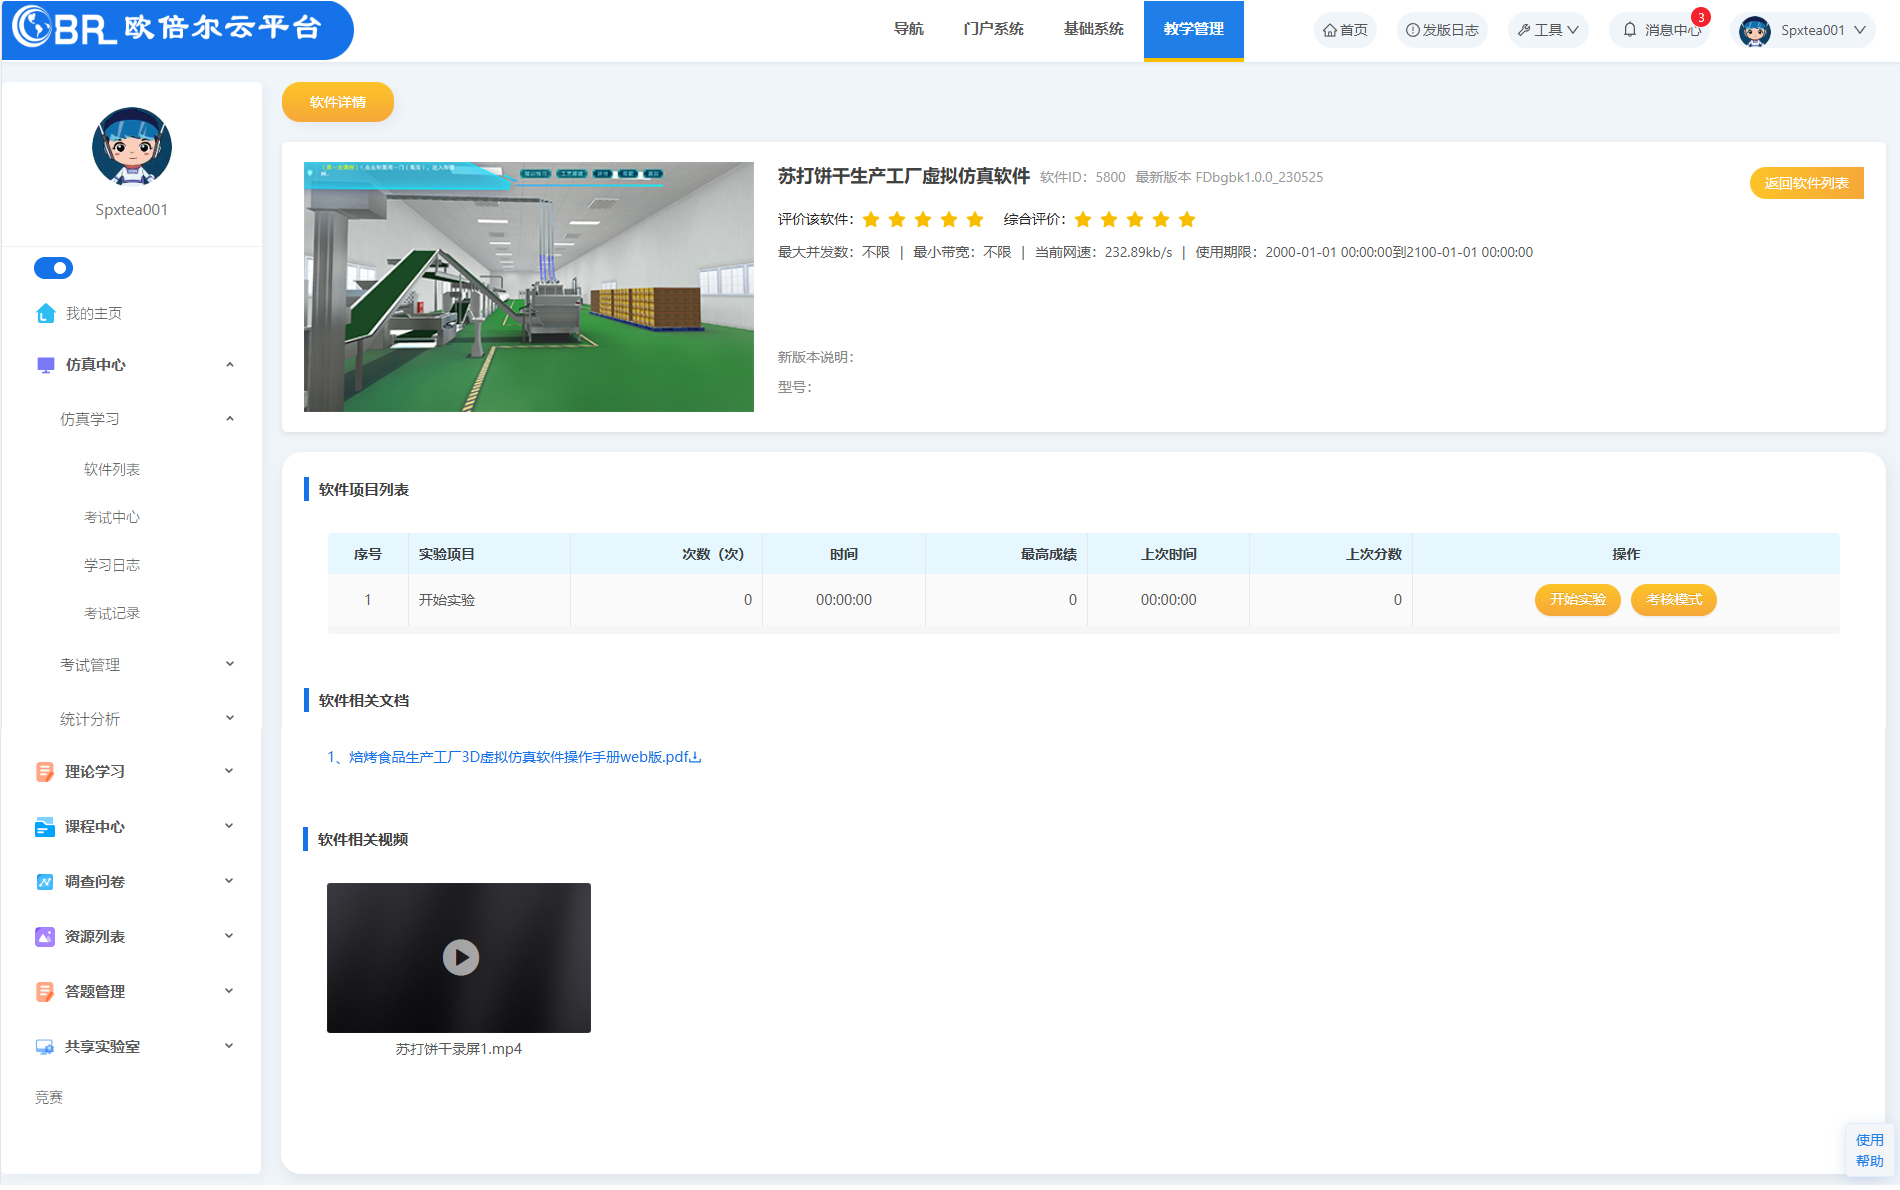This screenshot has height=1190, width=1900.
Task: Click the top-right user avatar icon
Action: [1755, 31]
